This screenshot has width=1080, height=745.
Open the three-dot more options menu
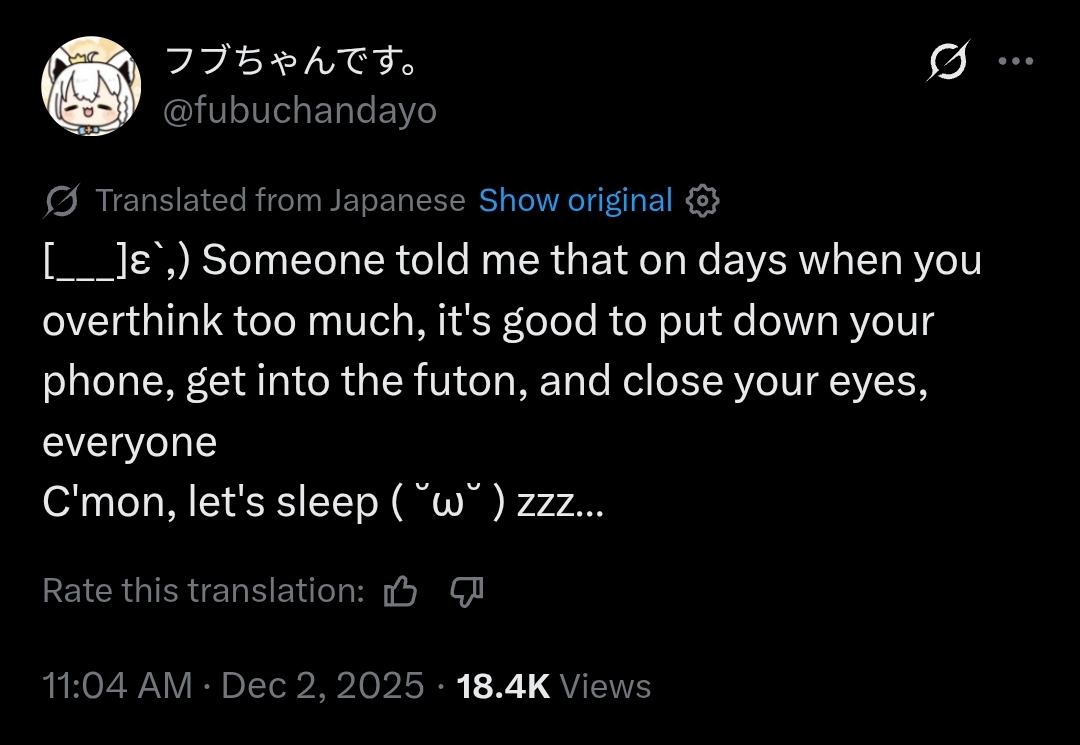(x=1015, y=61)
